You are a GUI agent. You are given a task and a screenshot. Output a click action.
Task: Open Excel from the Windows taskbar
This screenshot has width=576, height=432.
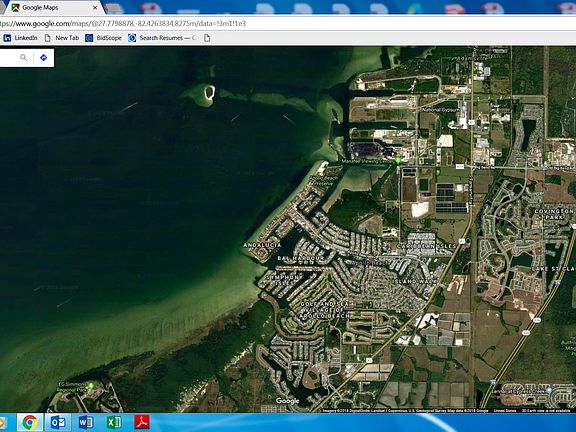coord(114,422)
